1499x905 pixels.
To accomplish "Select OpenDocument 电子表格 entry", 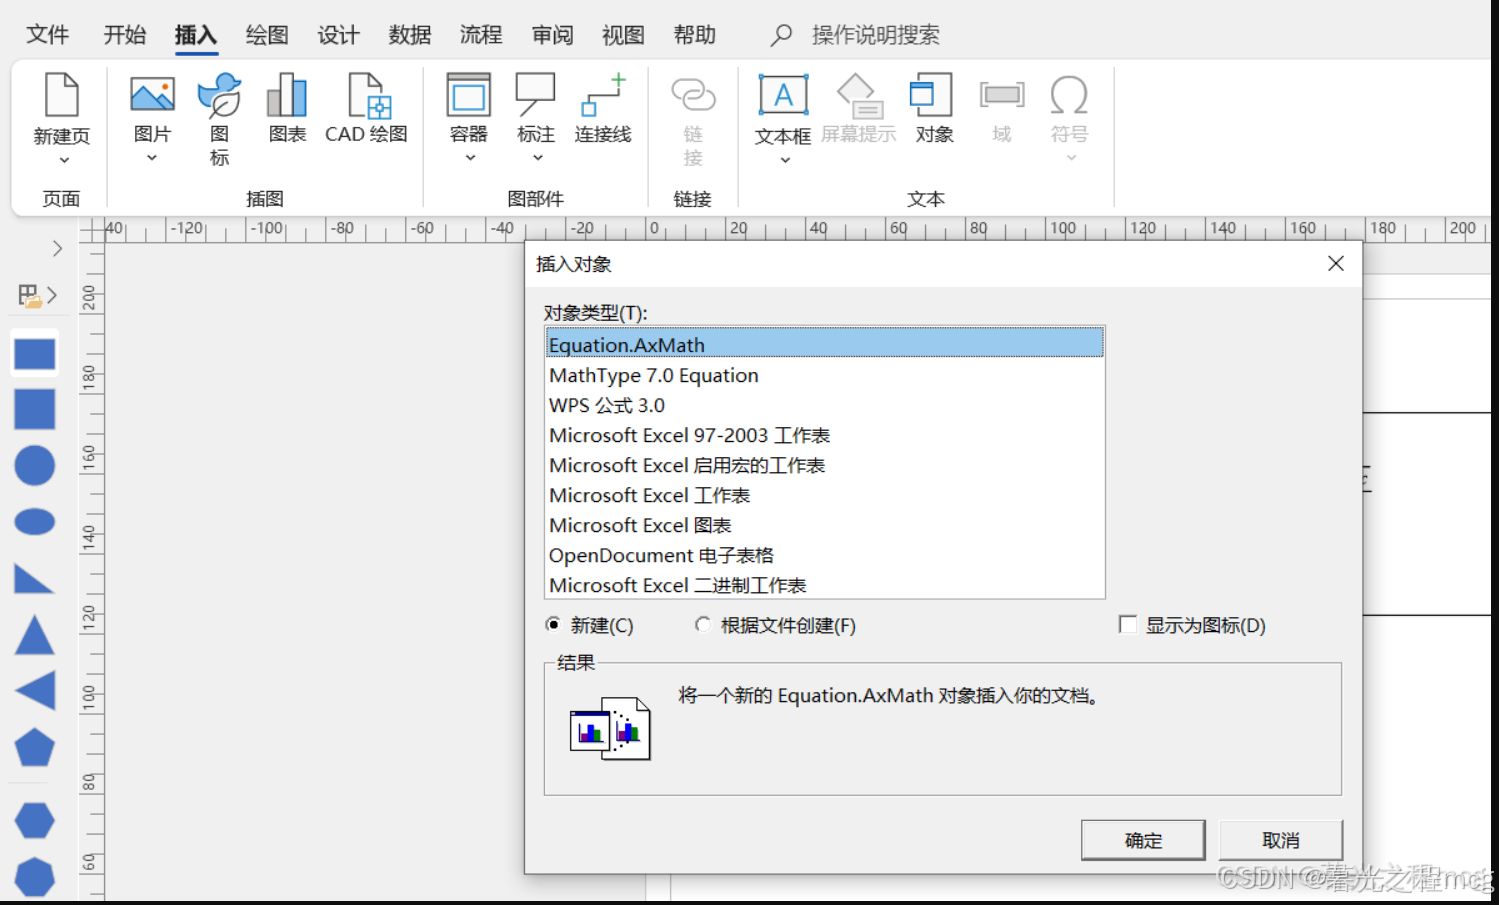I will click(825, 555).
